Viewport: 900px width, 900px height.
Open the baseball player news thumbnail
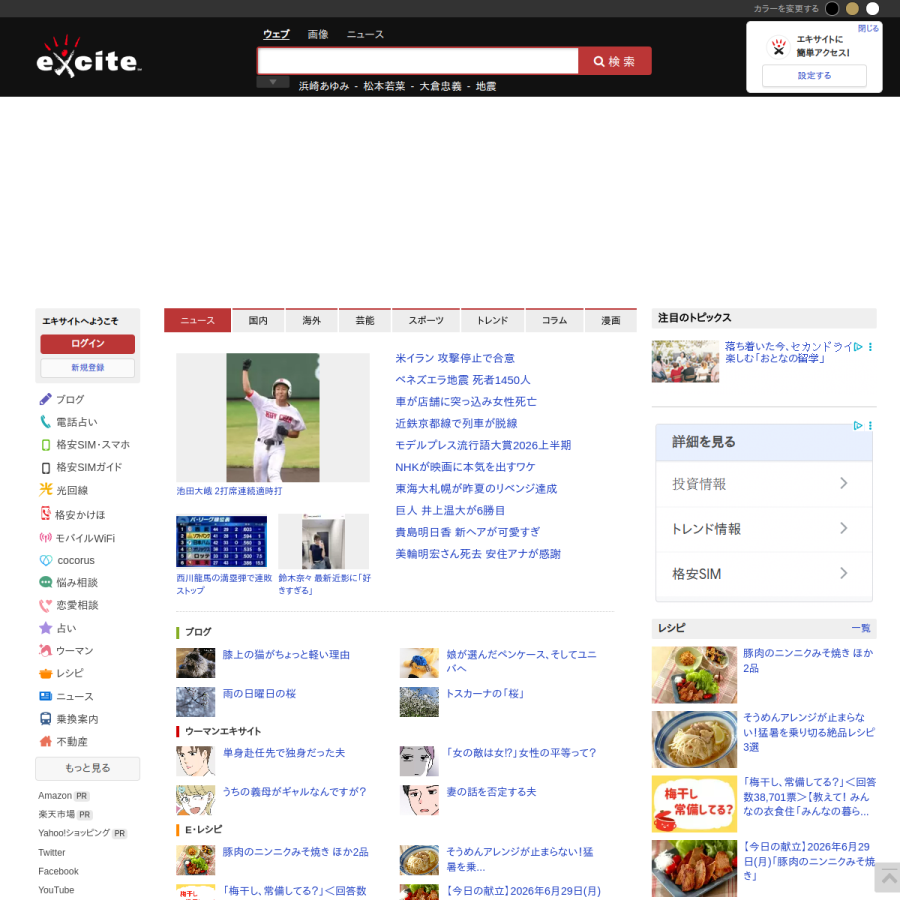273,417
